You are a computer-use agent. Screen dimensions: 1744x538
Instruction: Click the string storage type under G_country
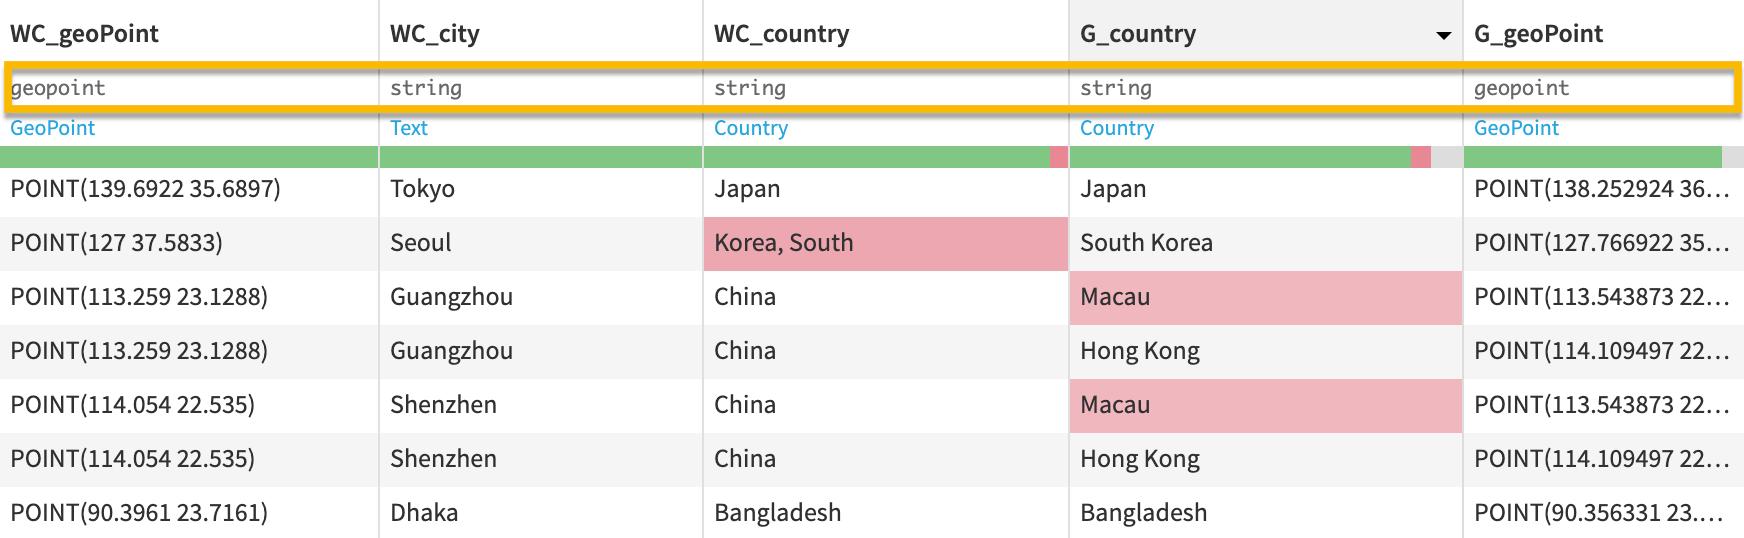(1116, 88)
